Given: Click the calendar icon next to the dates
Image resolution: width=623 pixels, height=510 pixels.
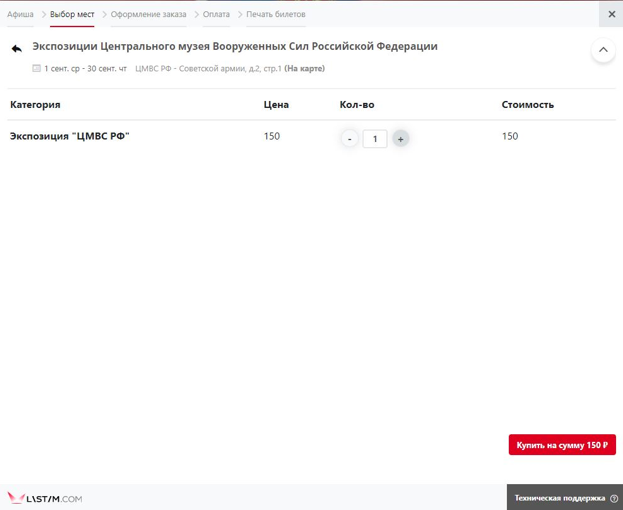Looking at the screenshot, I should click(37, 69).
